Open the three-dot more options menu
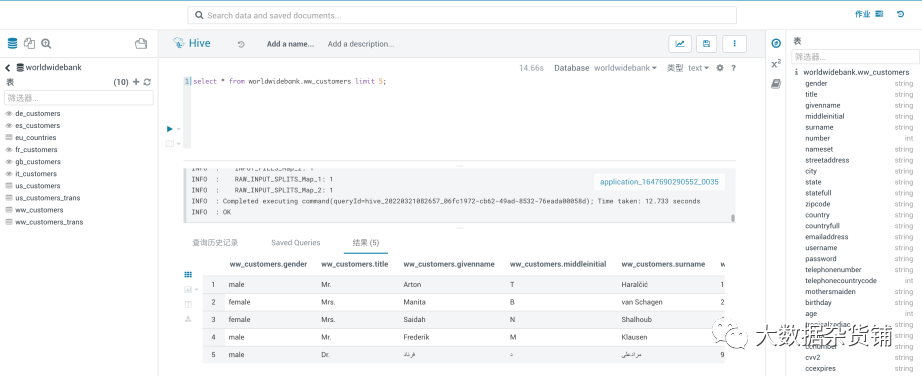Image resolution: width=922 pixels, height=376 pixels. [734, 44]
